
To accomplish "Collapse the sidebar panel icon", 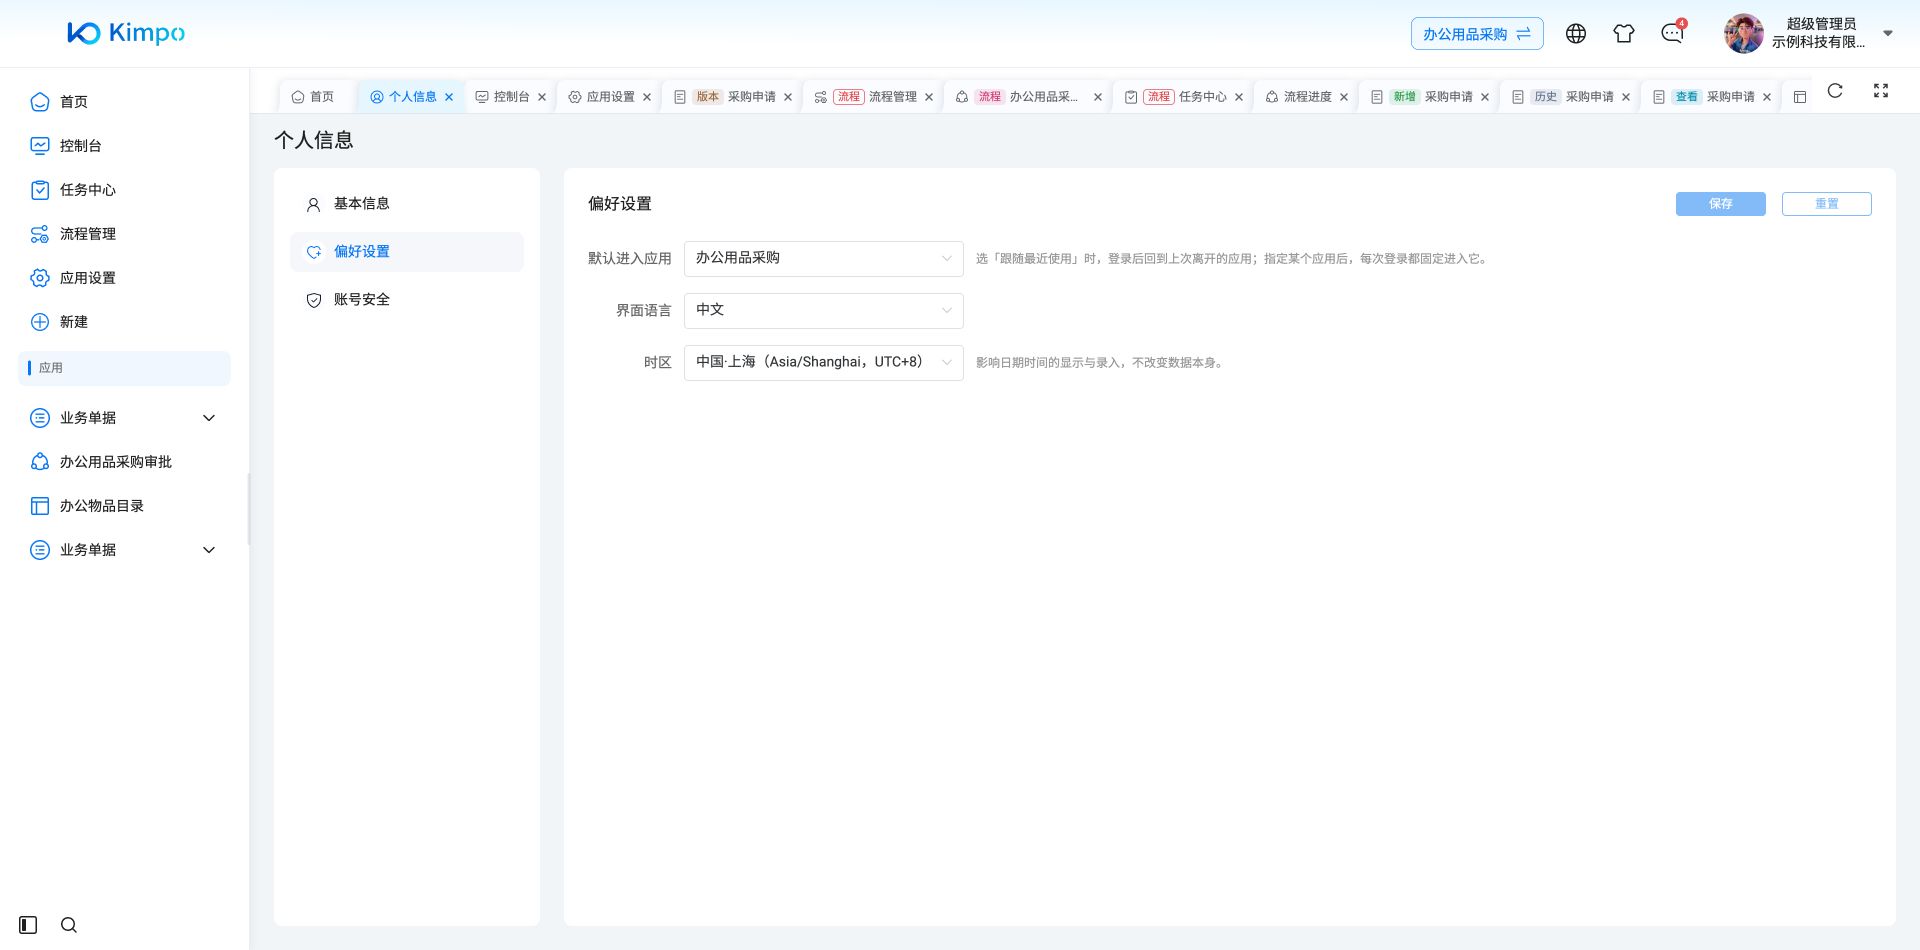I will [x=28, y=925].
